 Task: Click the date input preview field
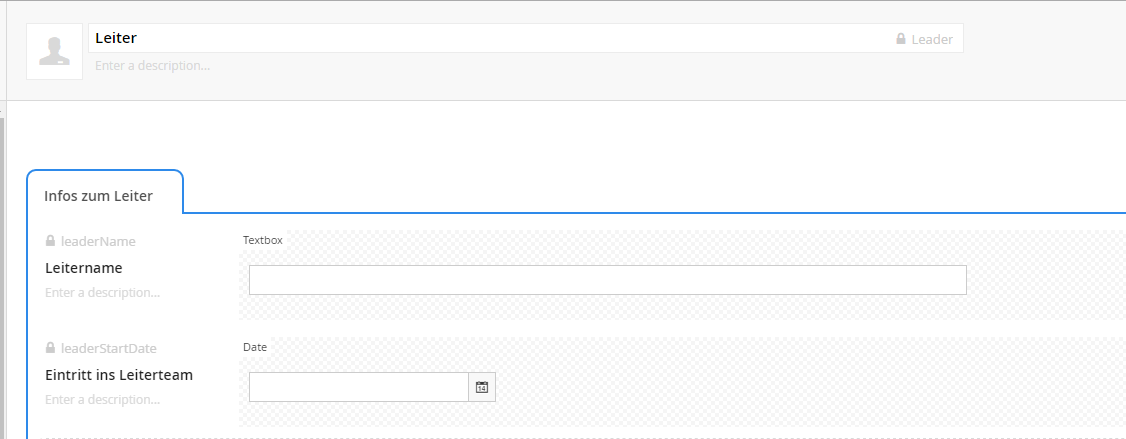coord(359,387)
